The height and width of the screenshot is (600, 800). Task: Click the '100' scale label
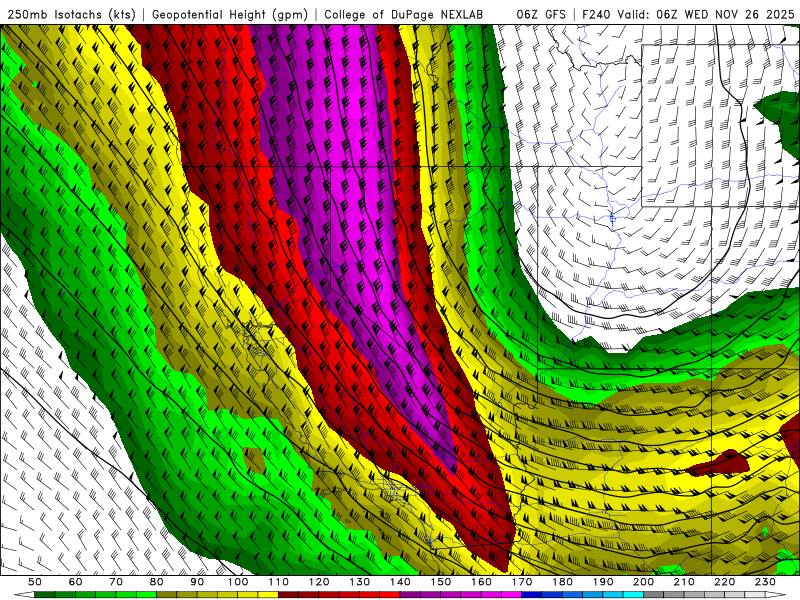[x=238, y=582]
